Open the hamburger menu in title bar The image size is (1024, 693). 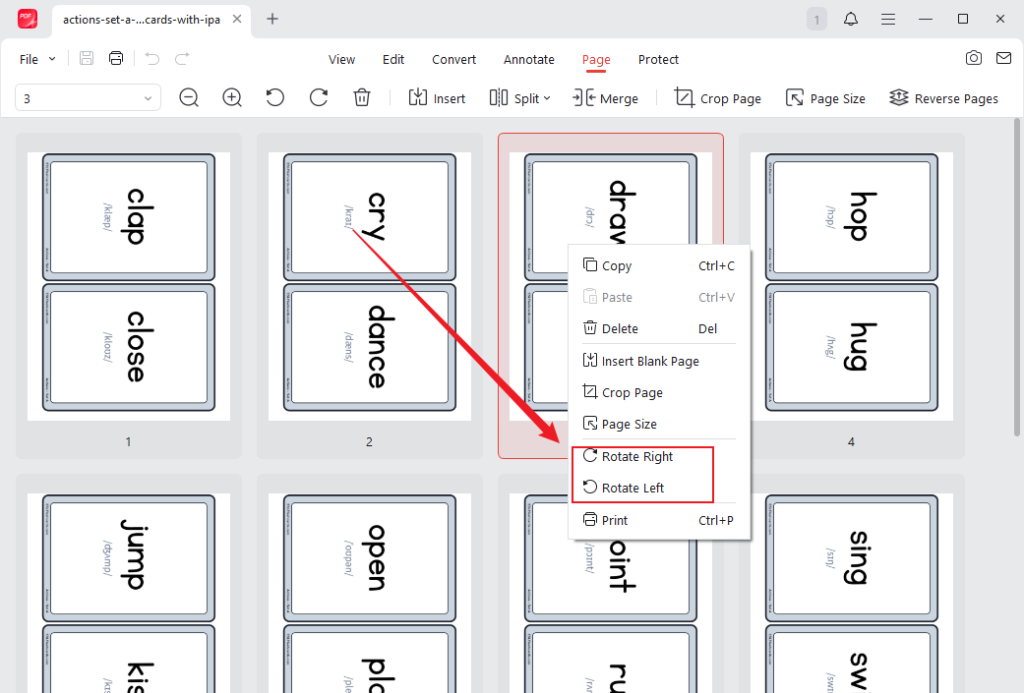pos(888,20)
